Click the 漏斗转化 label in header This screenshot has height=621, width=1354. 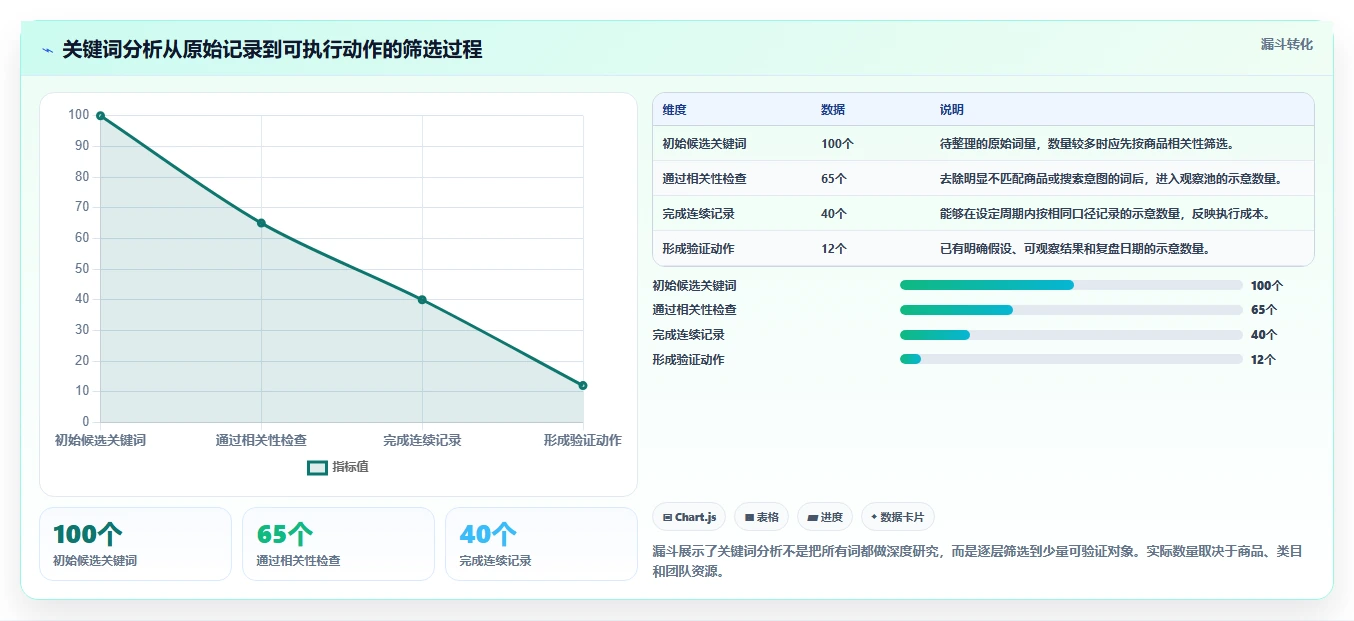[x=1286, y=44]
